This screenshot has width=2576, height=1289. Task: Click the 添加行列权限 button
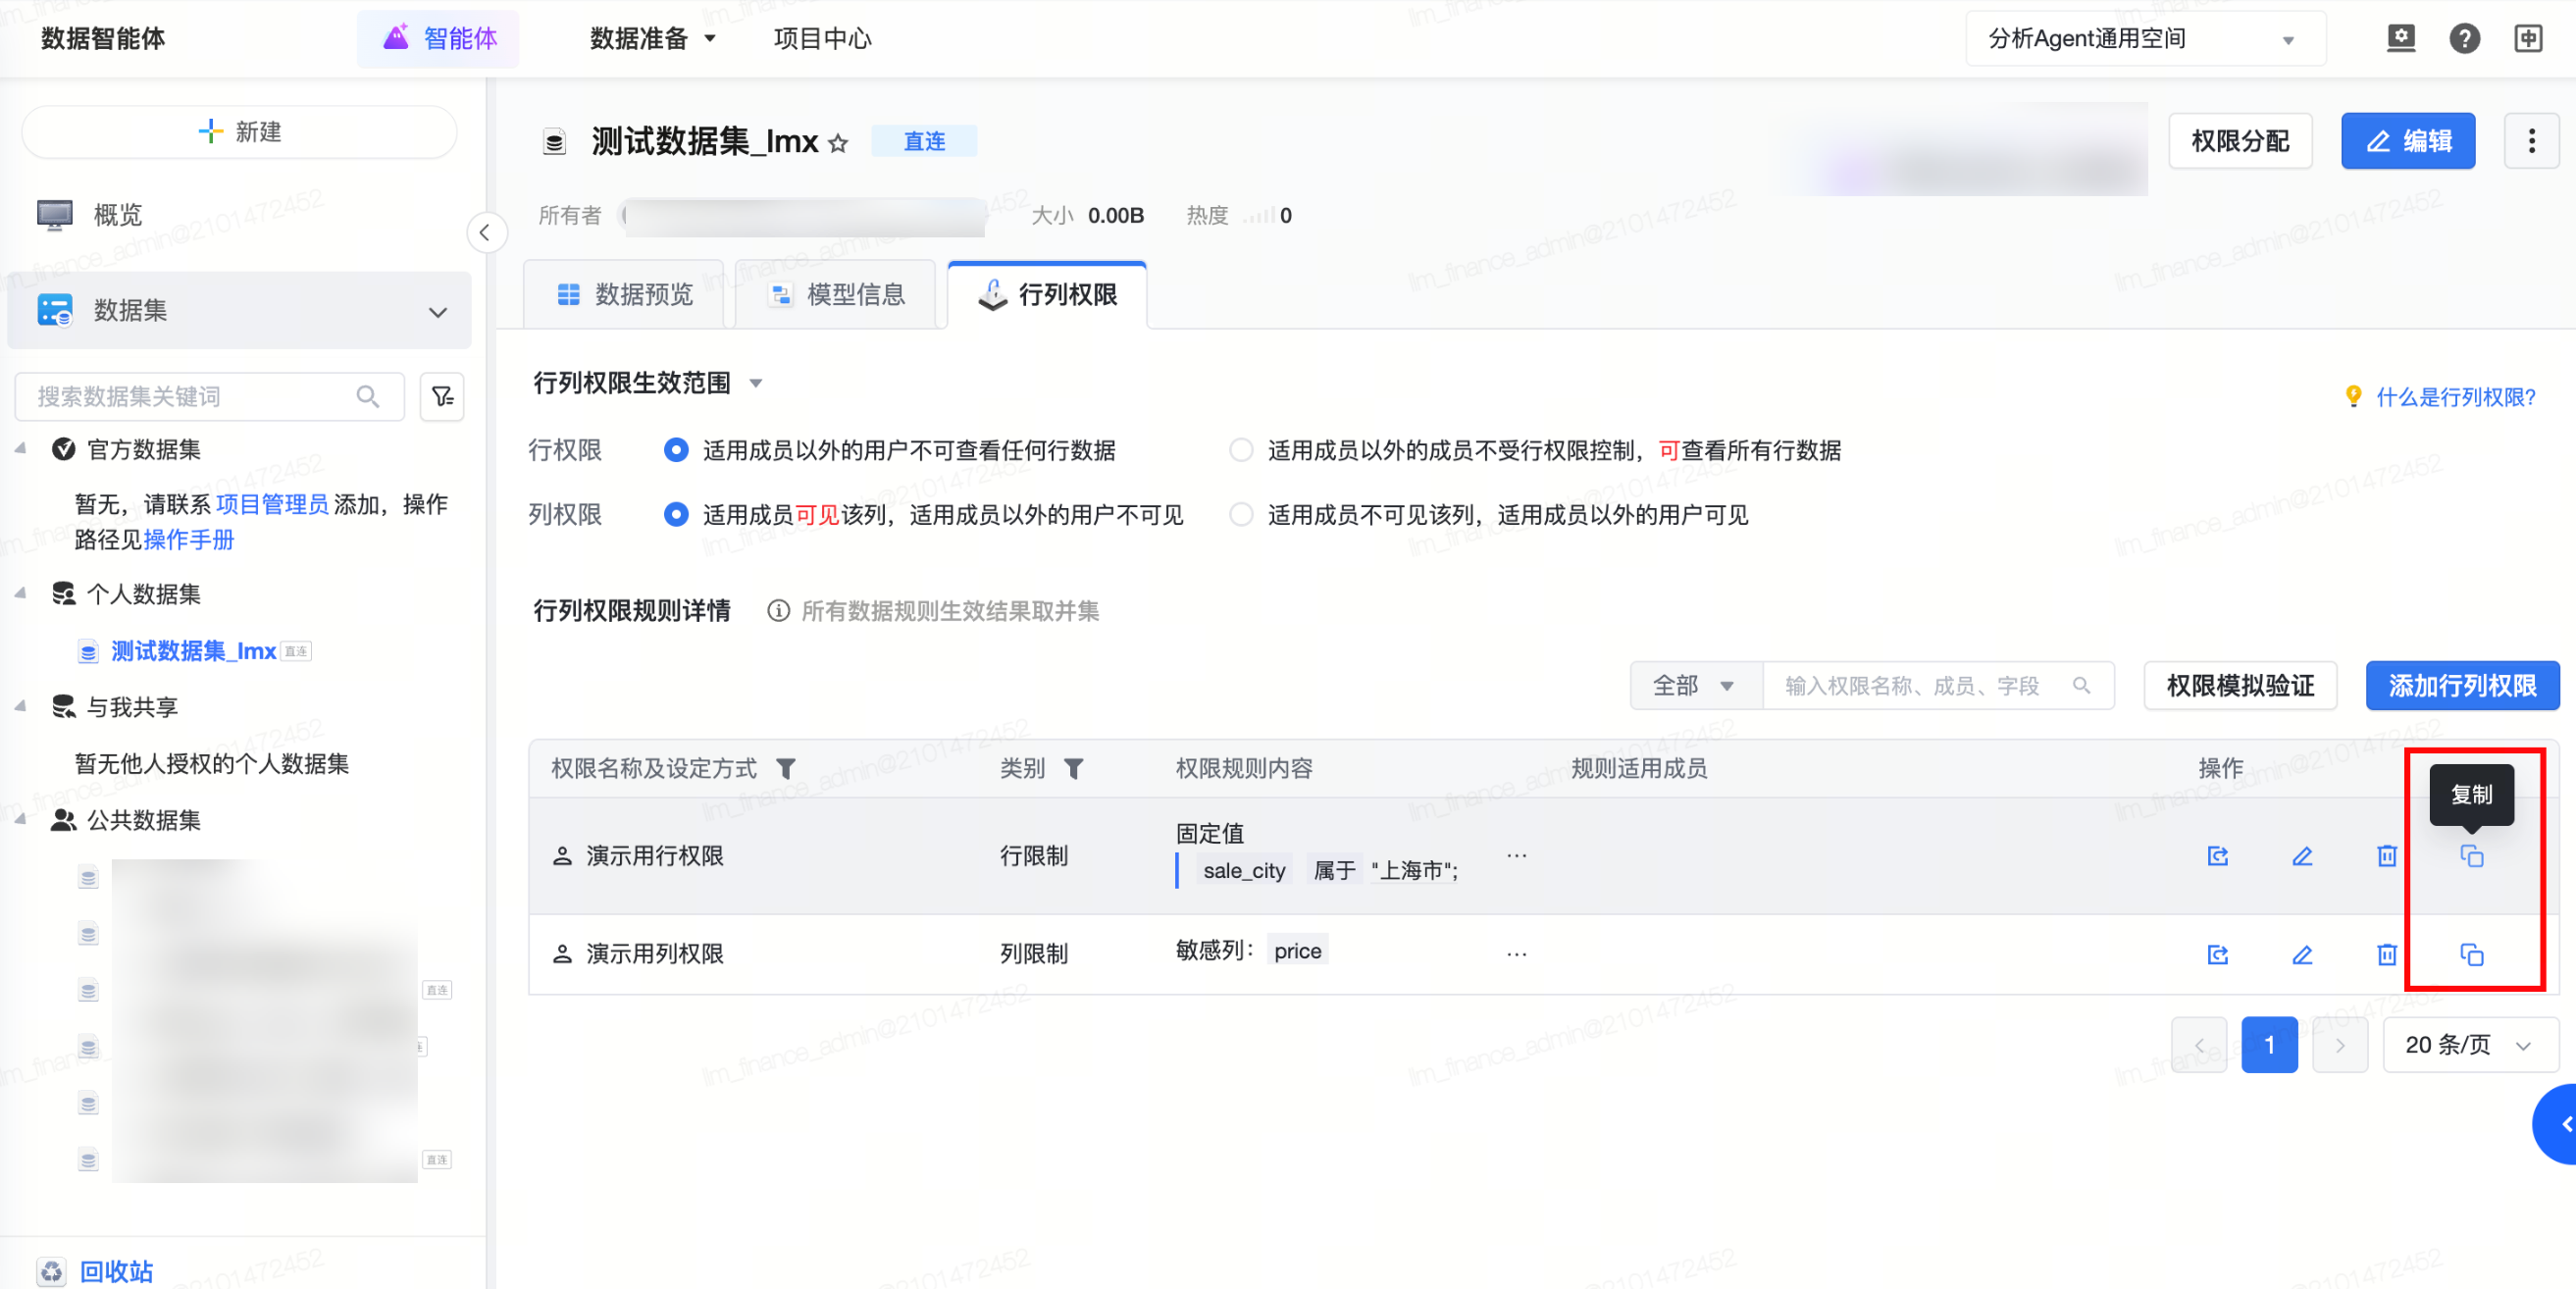(2461, 685)
